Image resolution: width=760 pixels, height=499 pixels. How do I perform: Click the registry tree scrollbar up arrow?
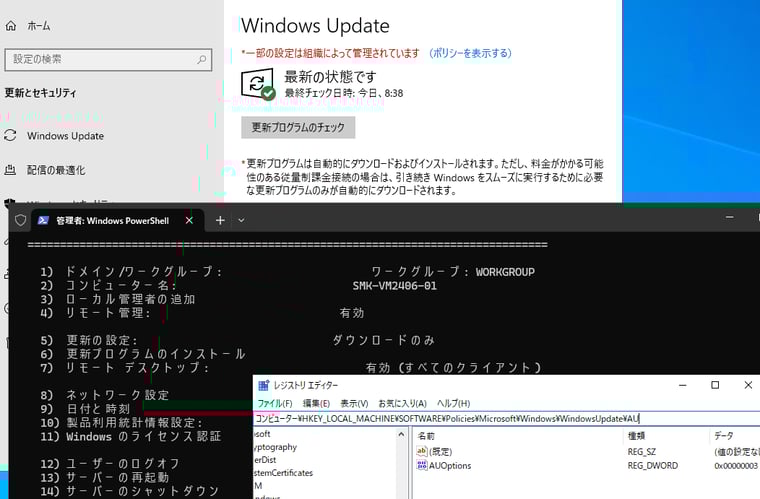point(401,435)
